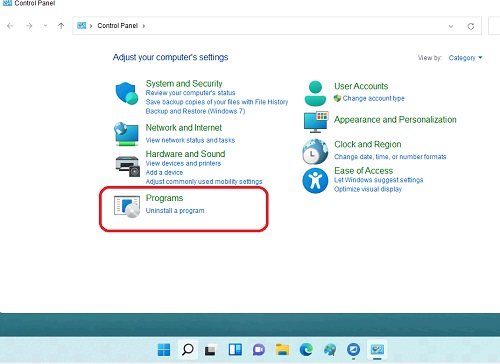Open Appearance and Personalization heading
Viewport: 500px width, 364px height.
(x=395, y=120)
